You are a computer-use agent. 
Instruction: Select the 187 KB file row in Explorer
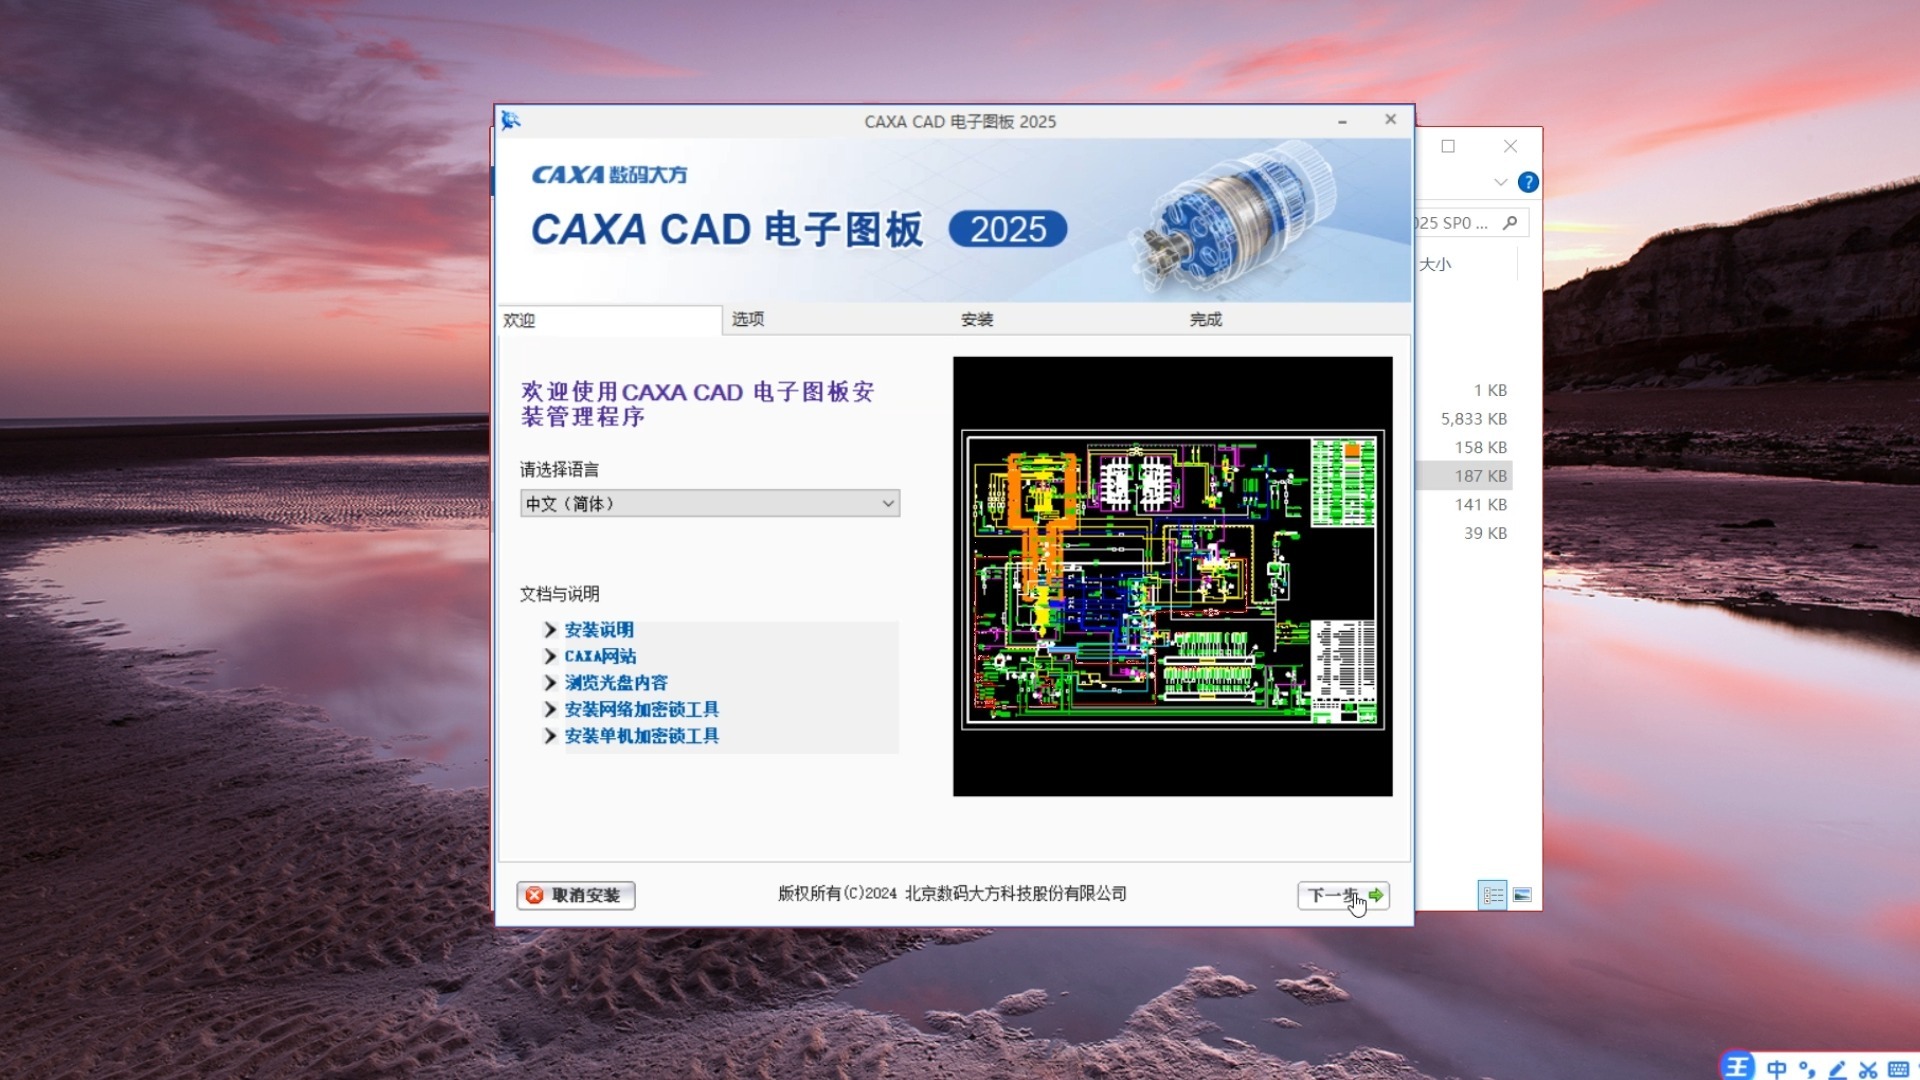[1464, 476]
